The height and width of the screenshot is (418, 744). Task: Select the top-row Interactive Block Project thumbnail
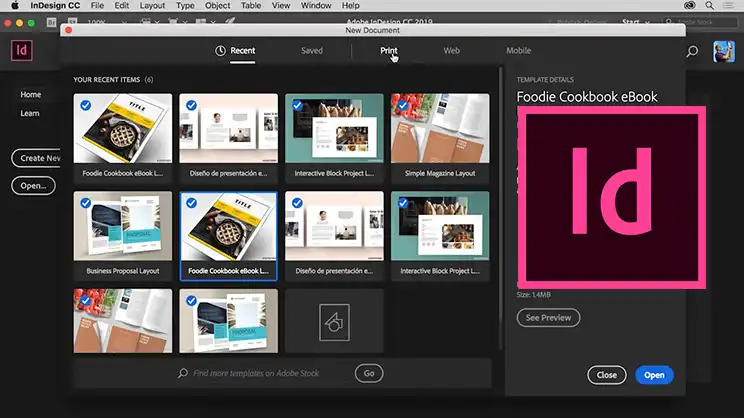334,128
